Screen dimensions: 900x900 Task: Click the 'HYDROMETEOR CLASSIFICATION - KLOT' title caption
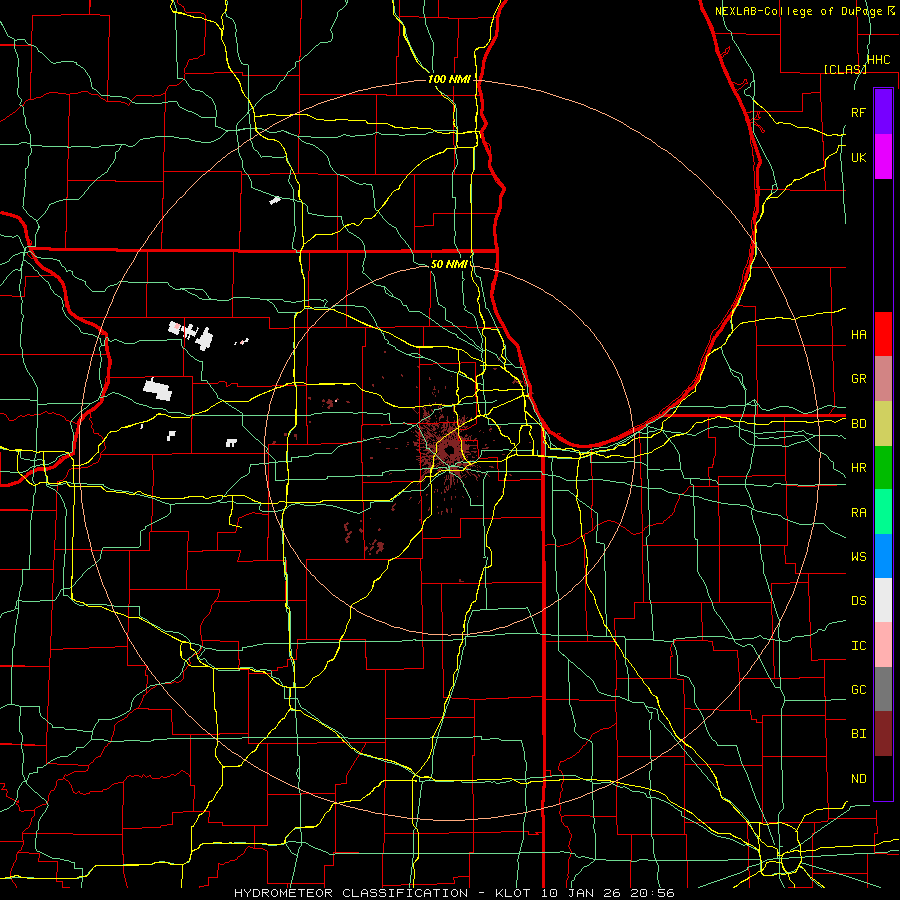pos(384,893)
